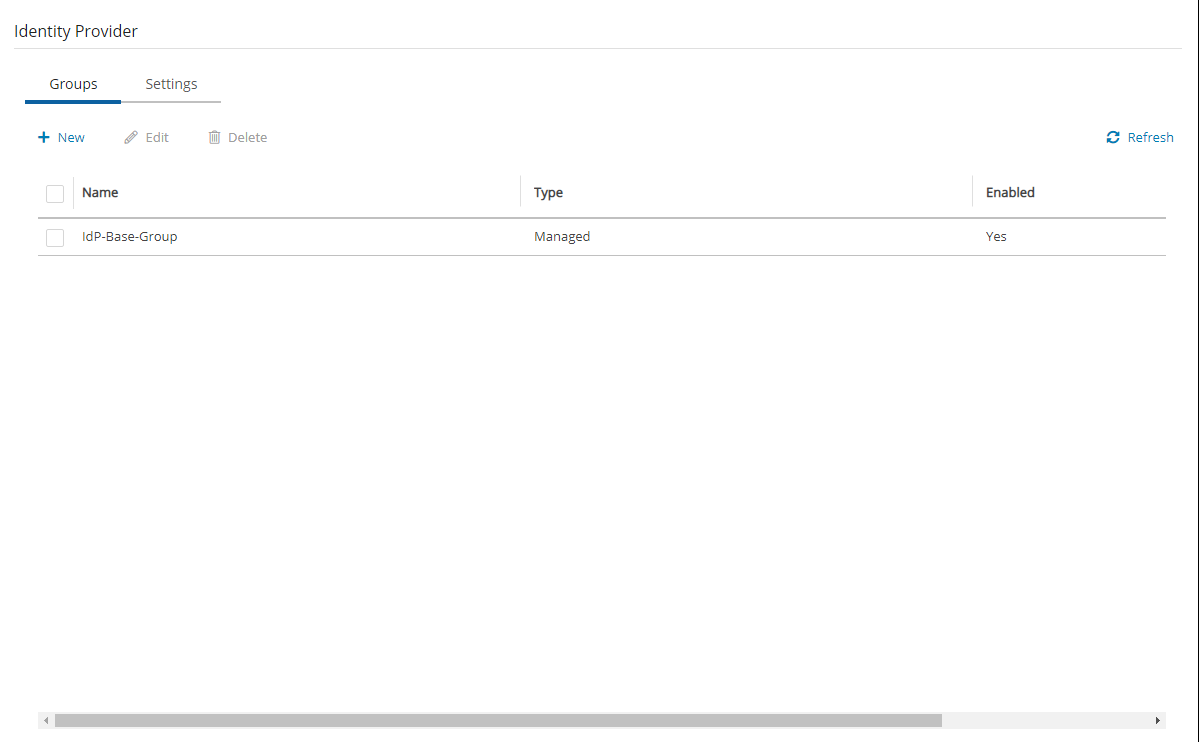This screenshot has height=742, width=1199.
Task: Click the horizontal scrollbar thumb
Action: pos(498,720)
